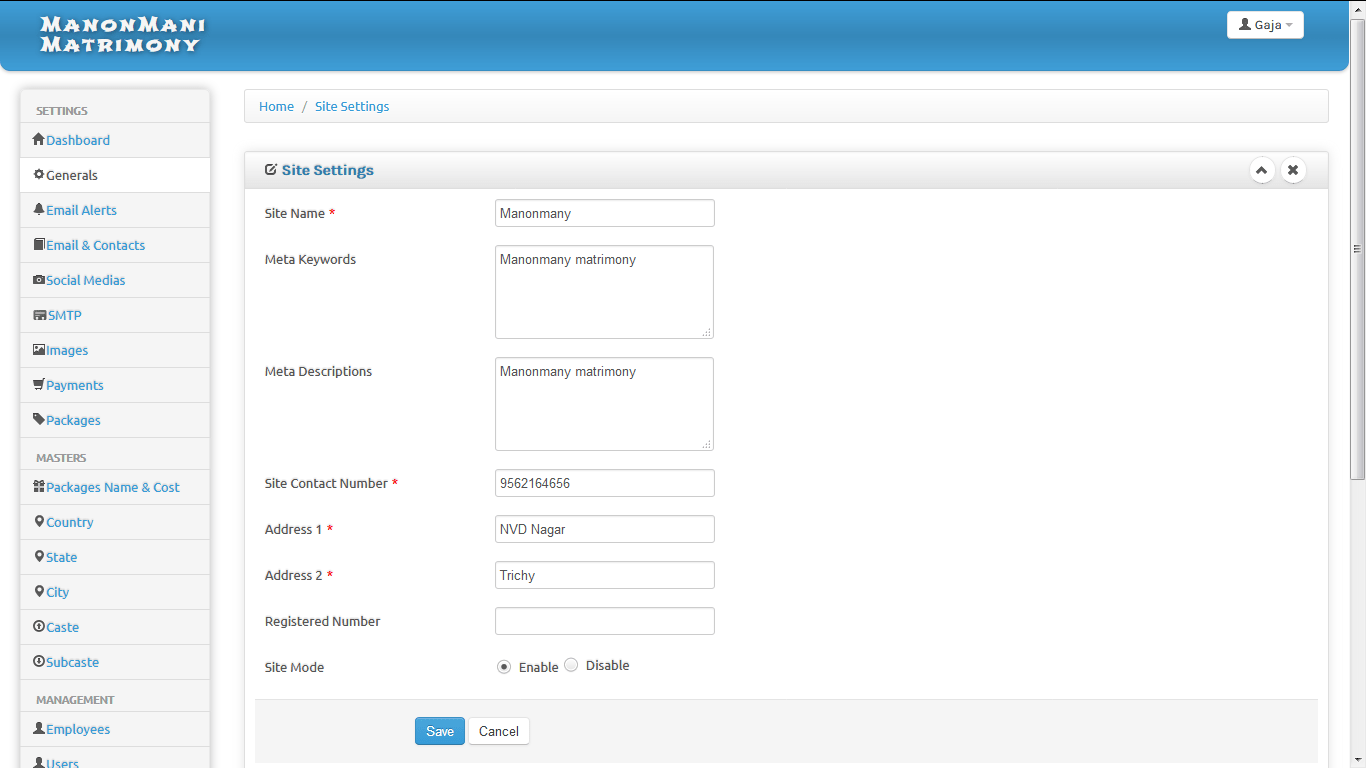Open Users management page
This screenshot has height=768, width=1366.
point(115,760)
